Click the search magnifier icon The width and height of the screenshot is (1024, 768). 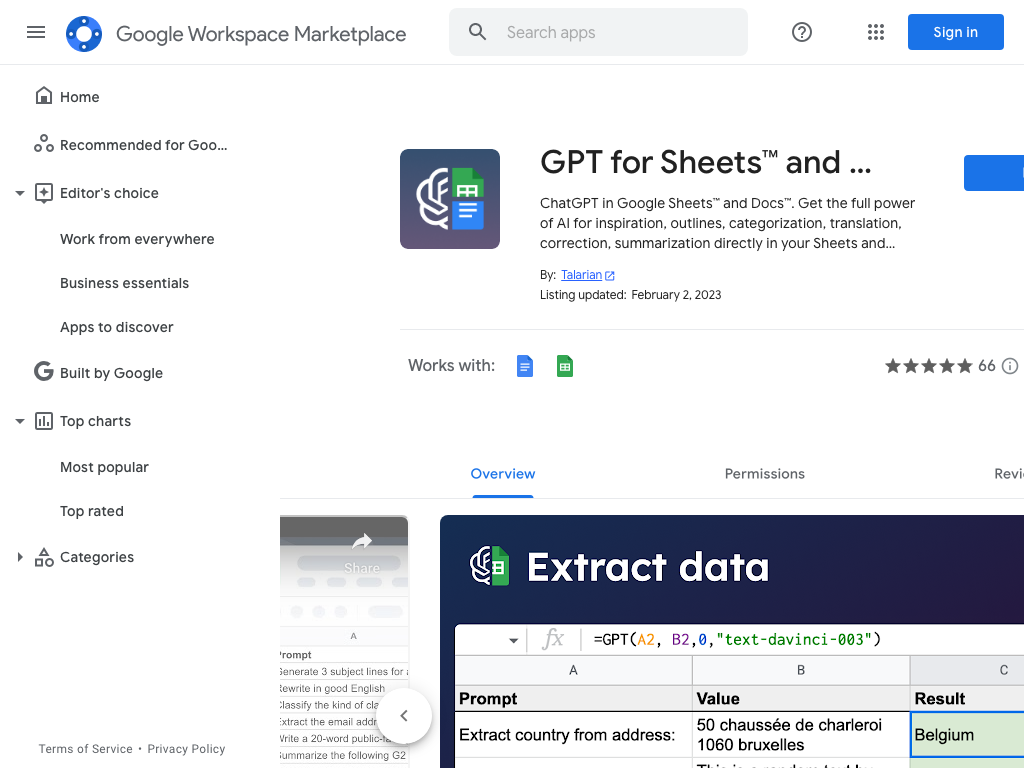477,32
